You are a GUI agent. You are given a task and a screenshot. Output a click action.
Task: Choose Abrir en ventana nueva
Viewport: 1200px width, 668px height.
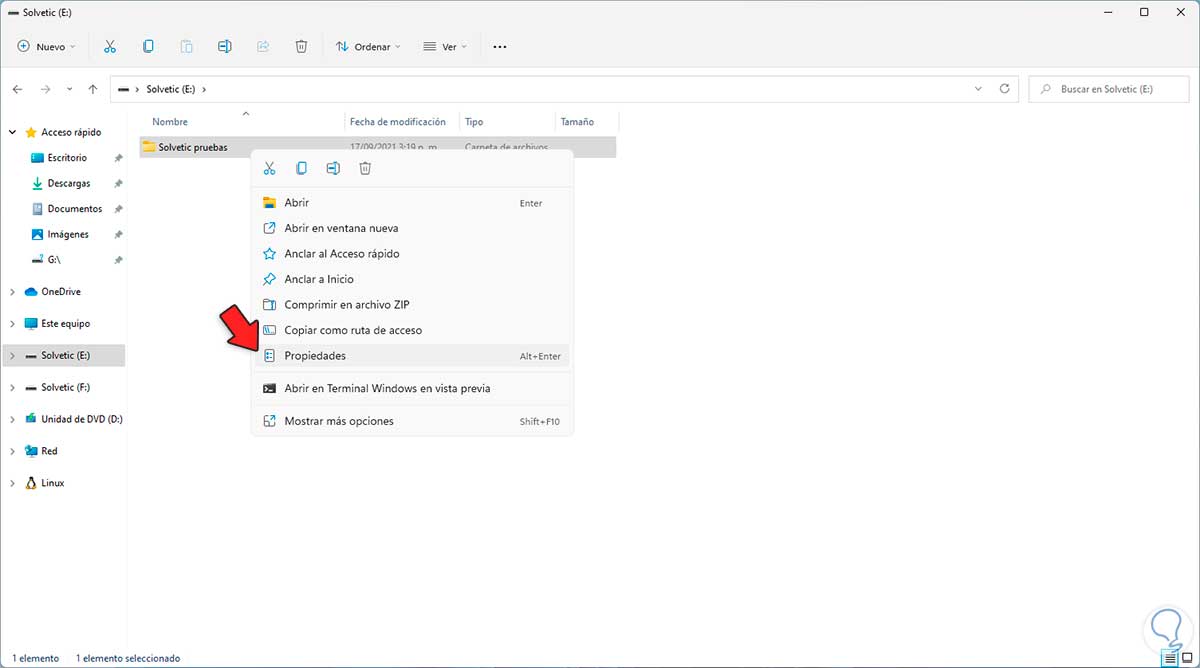point(412,228)
